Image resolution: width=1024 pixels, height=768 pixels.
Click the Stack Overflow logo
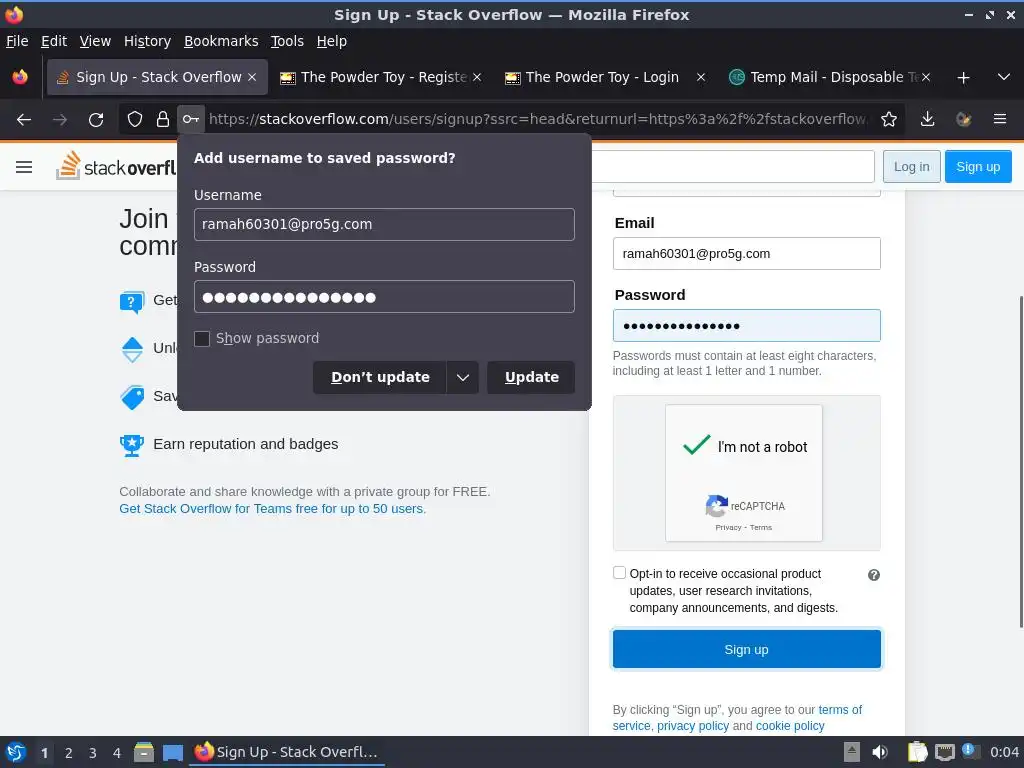[116, 167]
